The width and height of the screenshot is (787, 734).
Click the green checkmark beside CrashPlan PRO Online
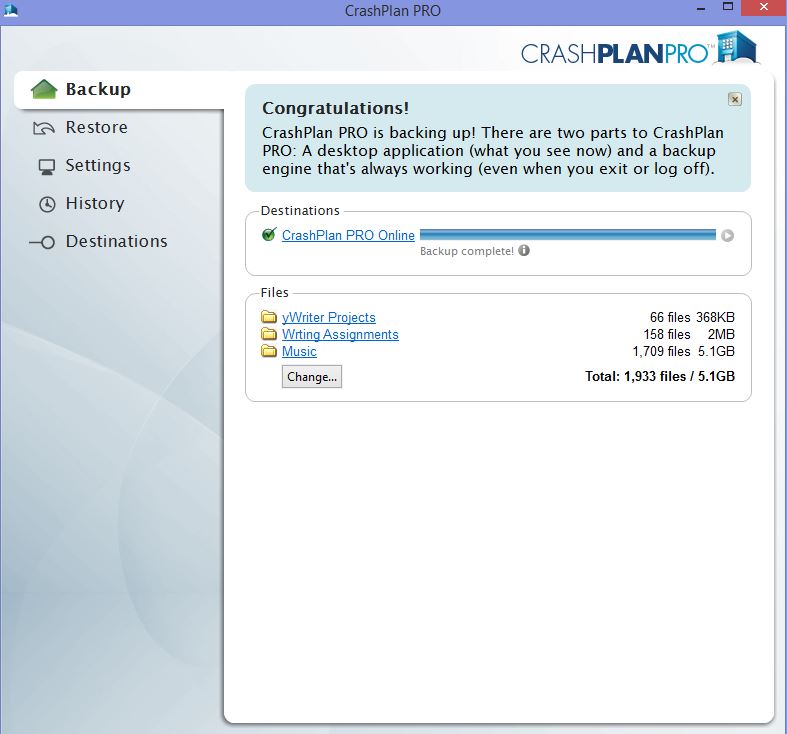click(x=270, y=234)
